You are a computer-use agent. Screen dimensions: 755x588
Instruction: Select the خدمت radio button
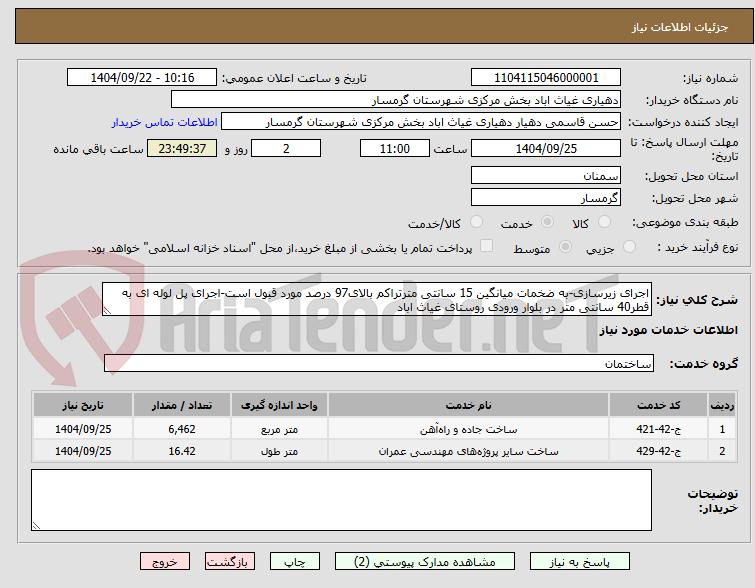[x=547, y=222]
